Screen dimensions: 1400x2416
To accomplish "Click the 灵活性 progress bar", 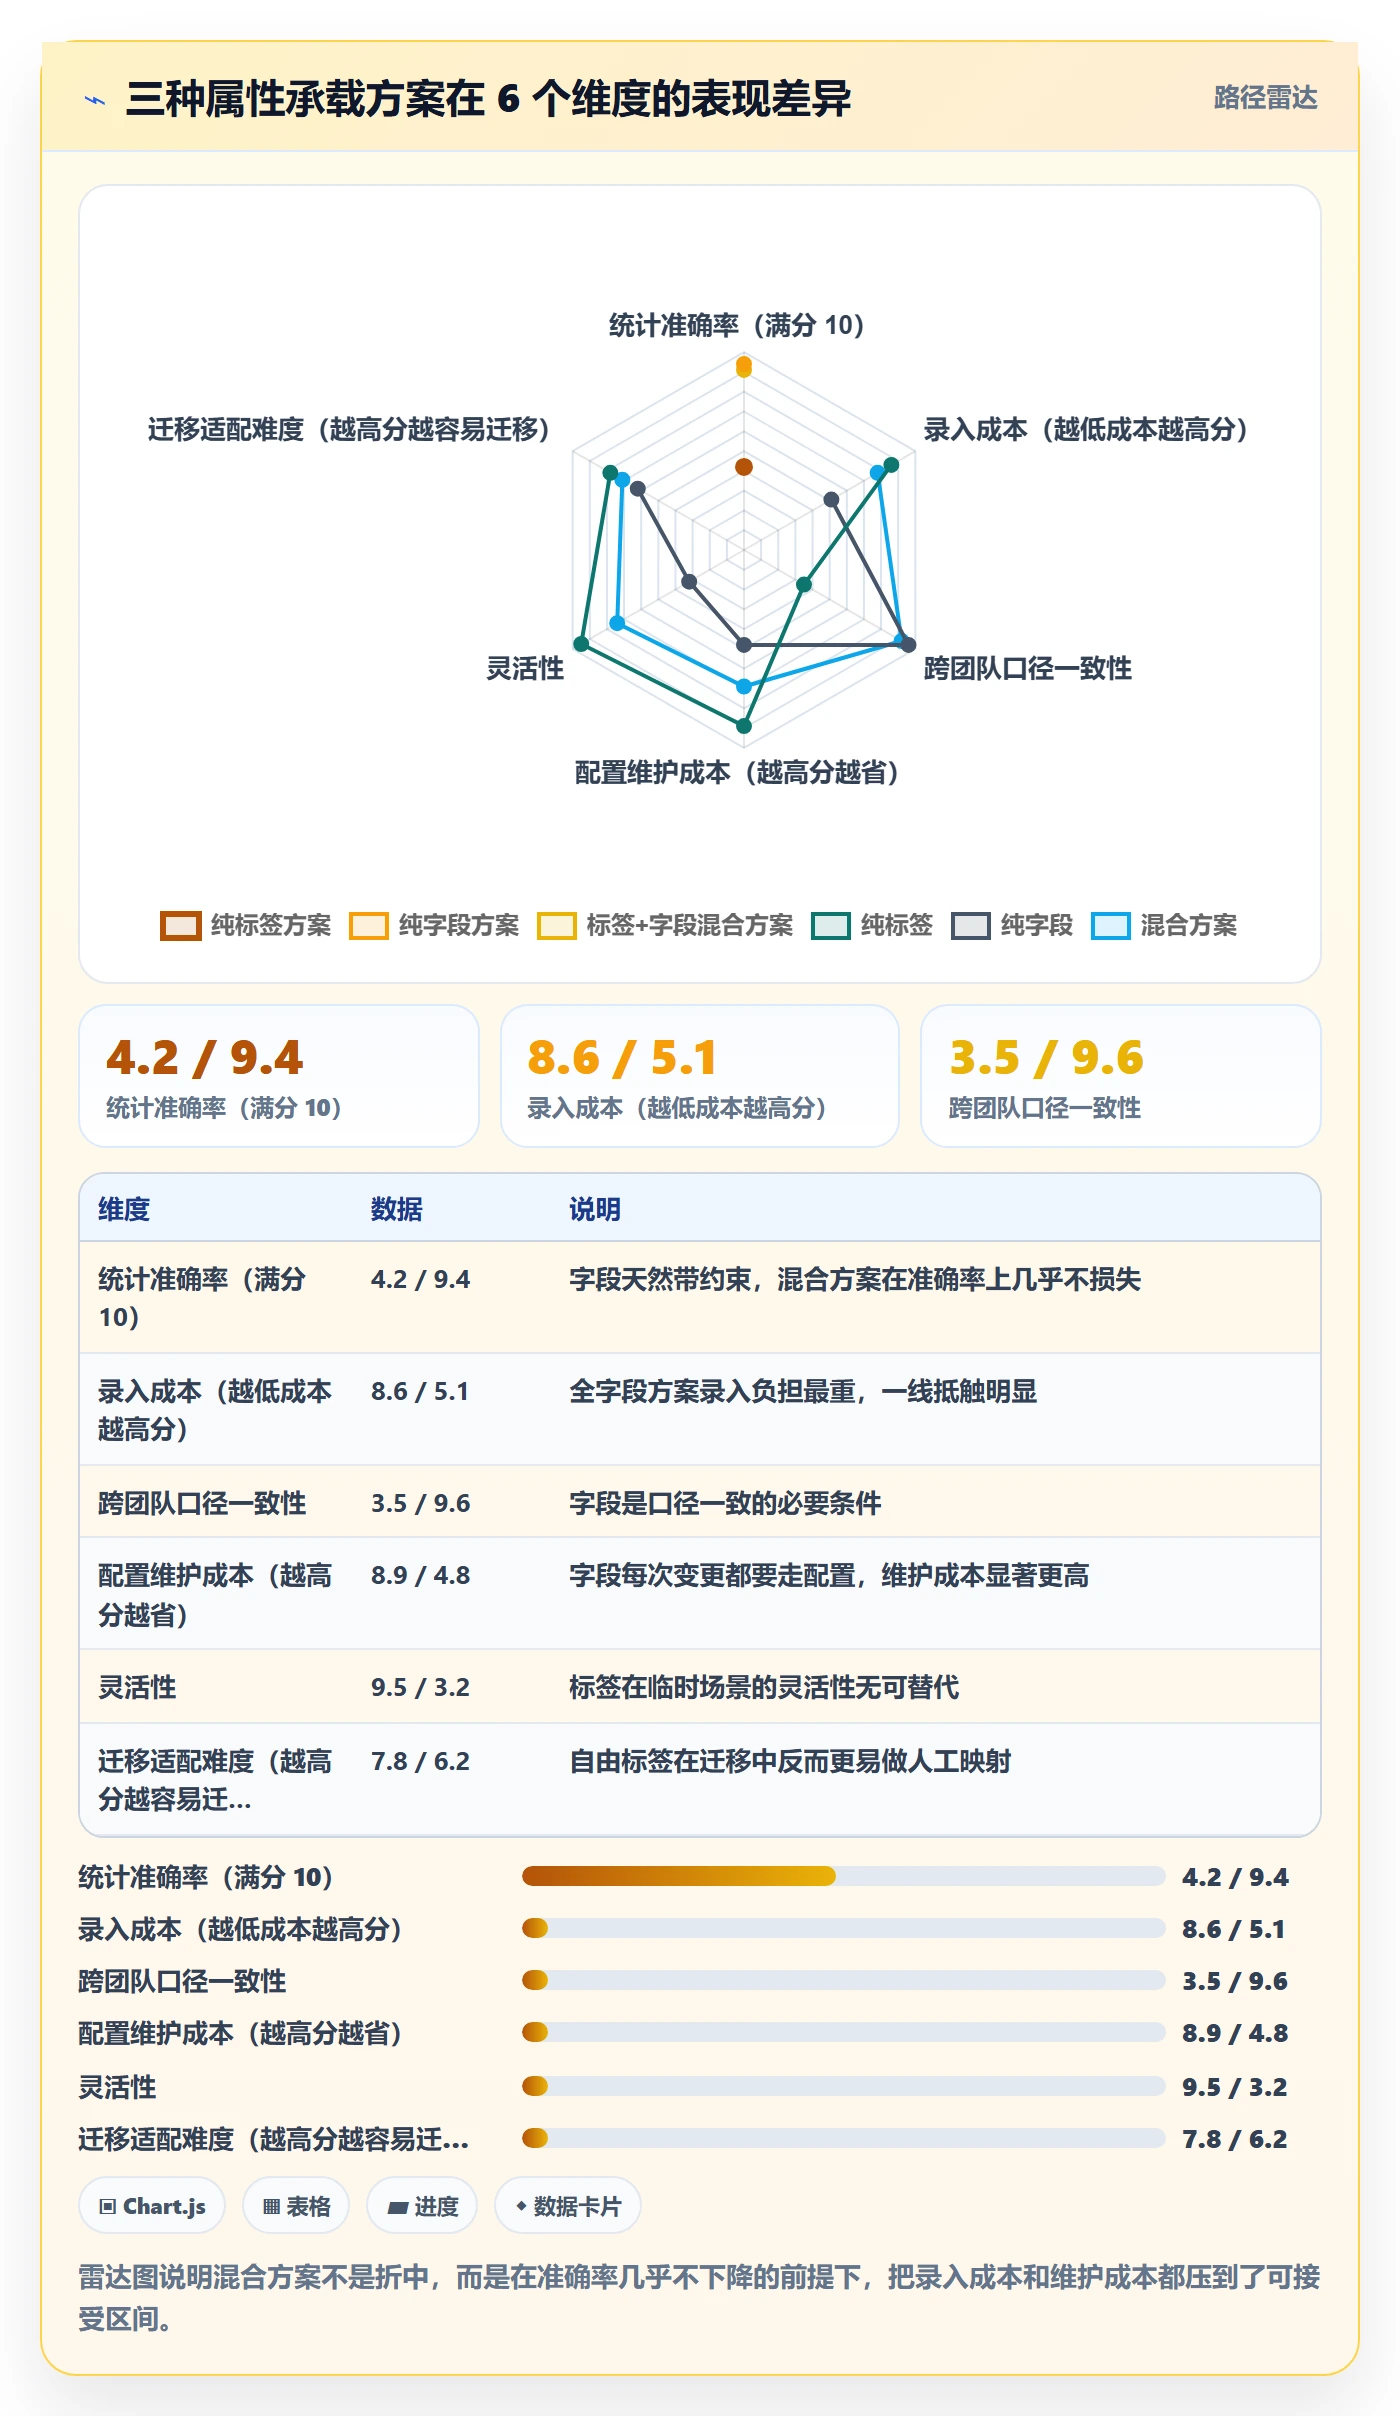I will pyautogui.click(x=843, y=2086).
